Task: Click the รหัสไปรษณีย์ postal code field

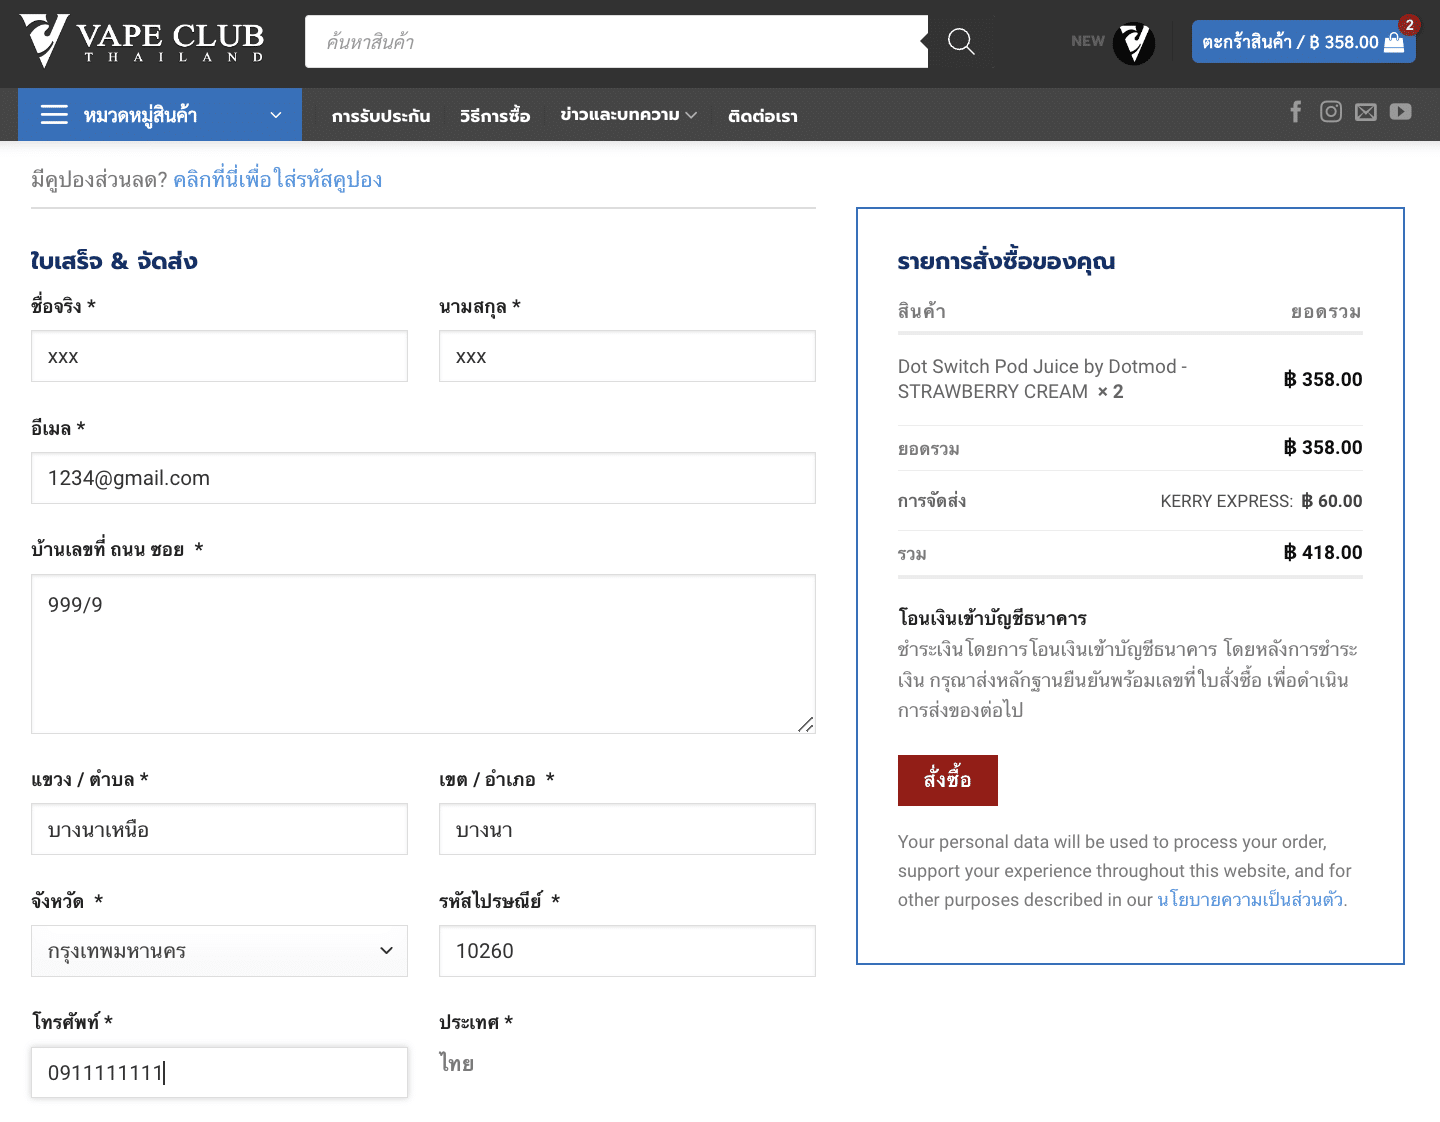Action: [627, 951]
